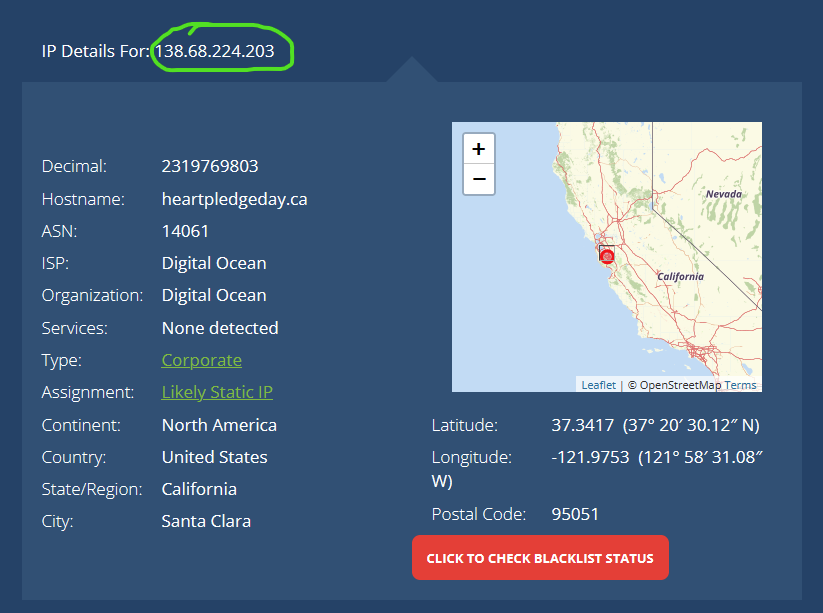This screenshot has width=823, height=613.
Task: Click the Continent value North America
Action: (x=219, y=425)
